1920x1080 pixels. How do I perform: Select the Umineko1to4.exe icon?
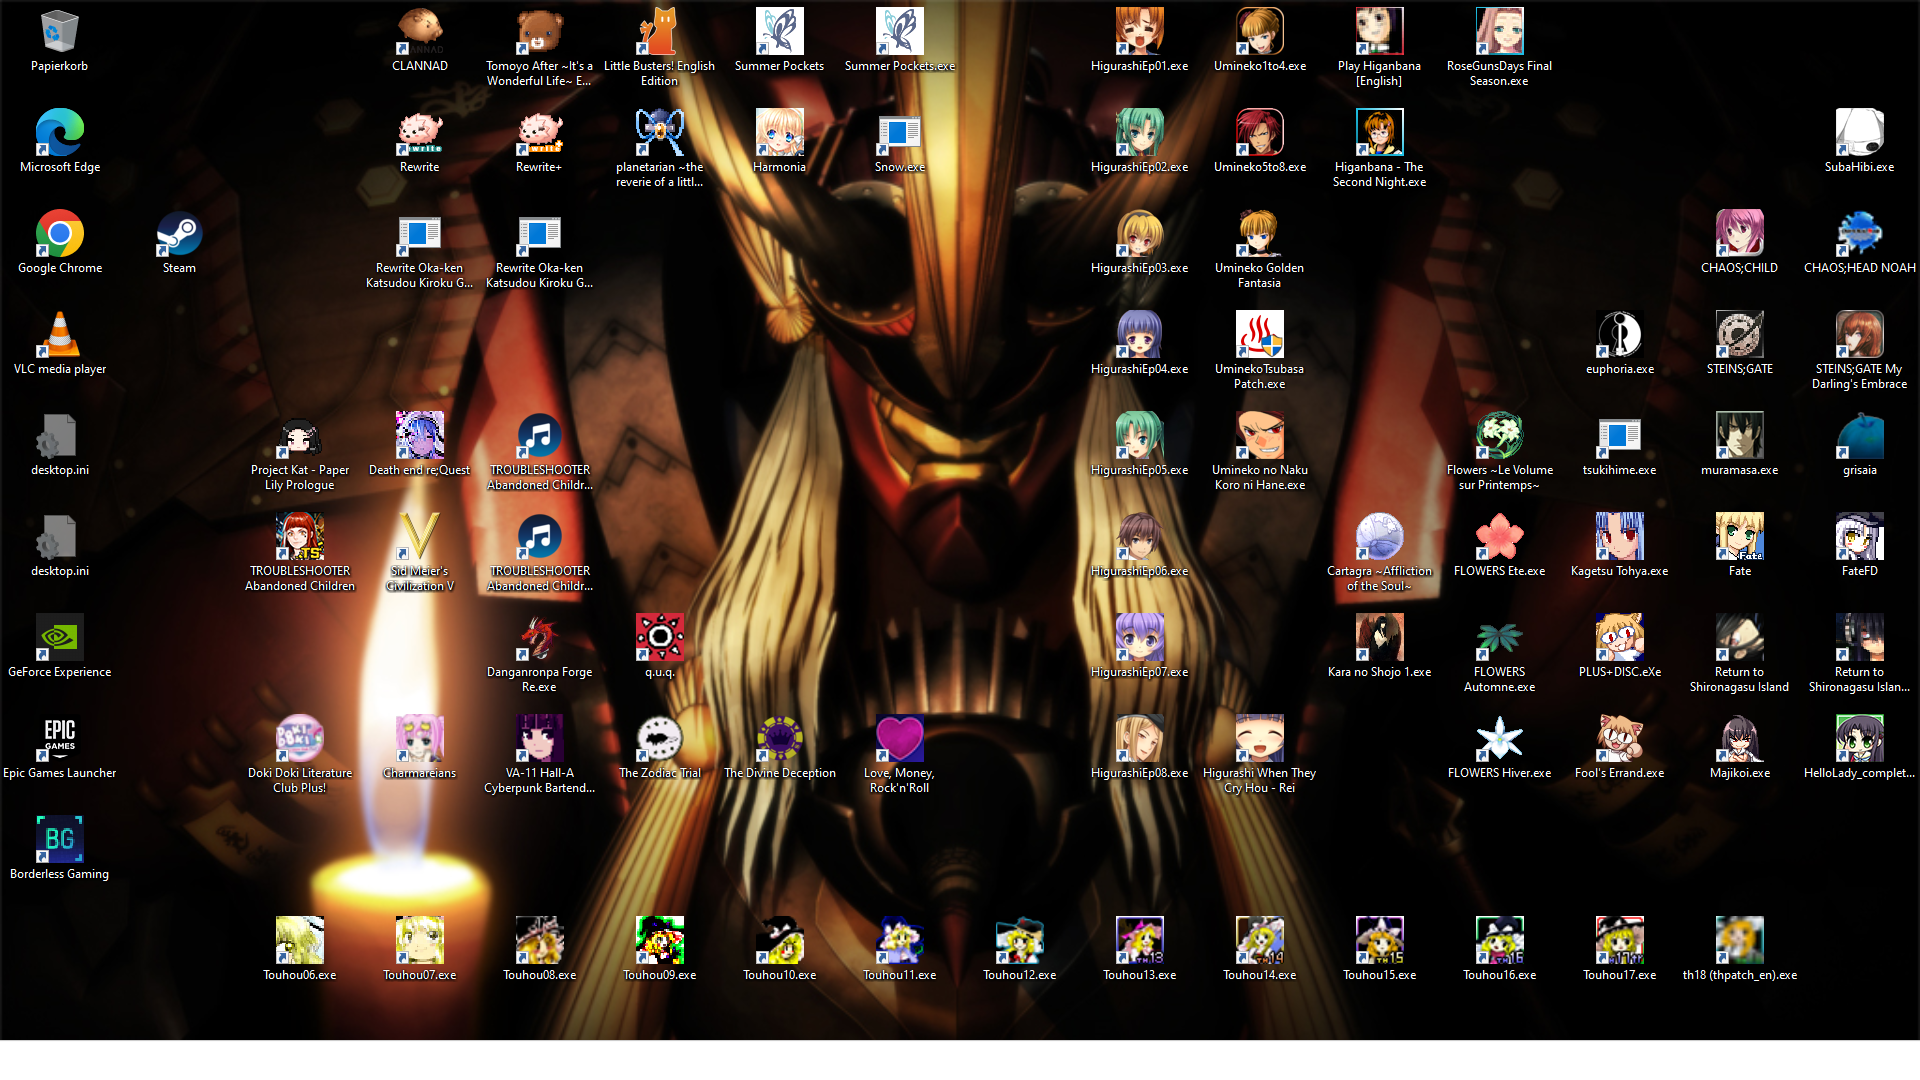[x=1259, y=32]
